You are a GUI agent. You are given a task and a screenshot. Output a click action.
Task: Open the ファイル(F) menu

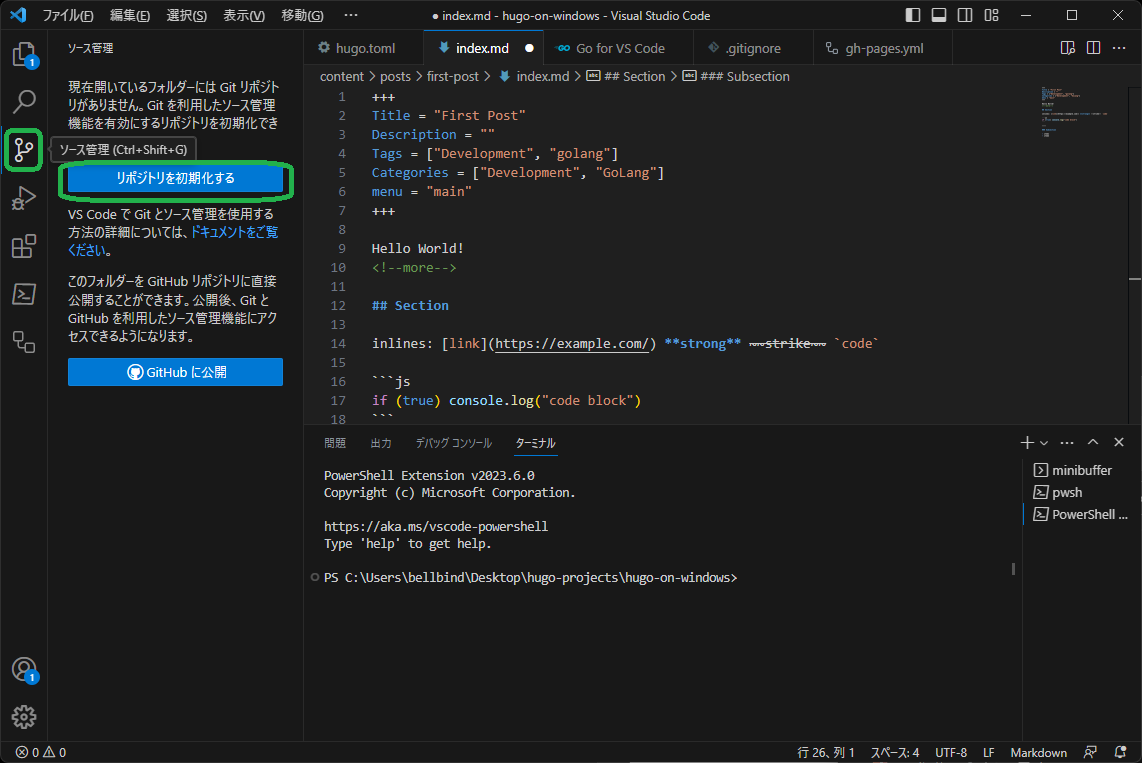(68, 15)
